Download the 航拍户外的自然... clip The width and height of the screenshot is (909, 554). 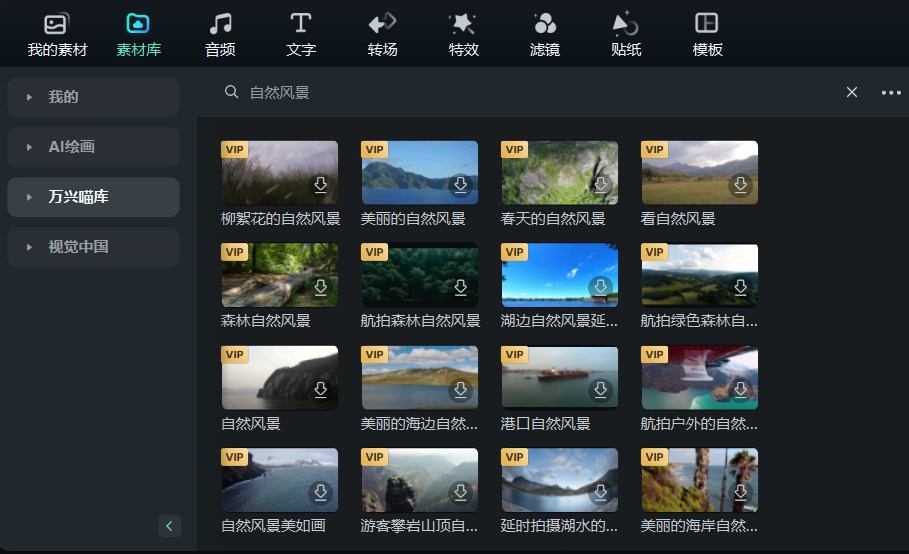click(741, 390)
